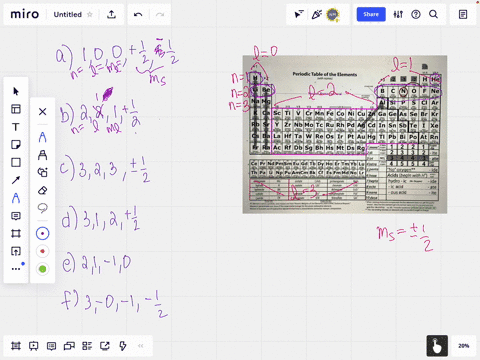
Task: Click the blue Share button
Action: (371, 14)
